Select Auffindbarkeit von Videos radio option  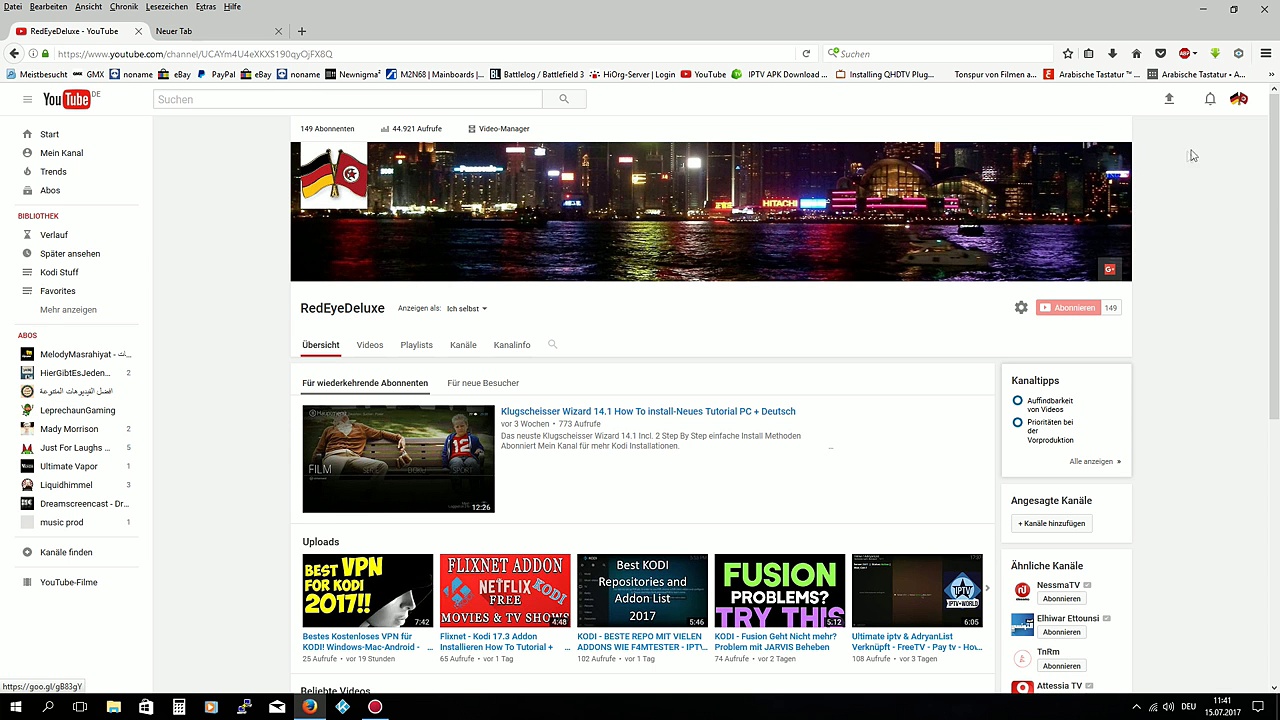(x=1018, y=401)
